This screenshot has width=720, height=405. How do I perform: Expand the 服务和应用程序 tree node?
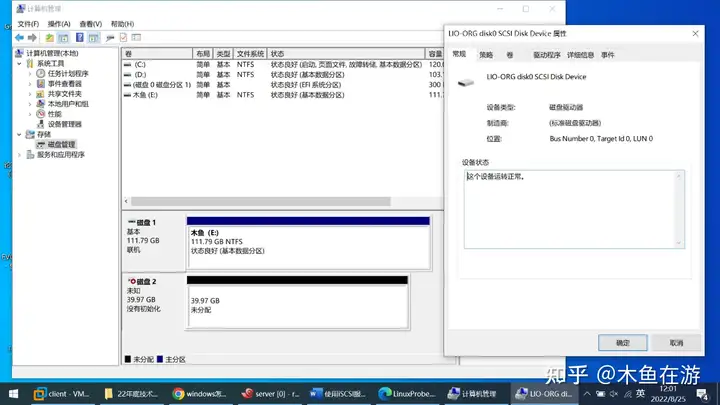19,155
